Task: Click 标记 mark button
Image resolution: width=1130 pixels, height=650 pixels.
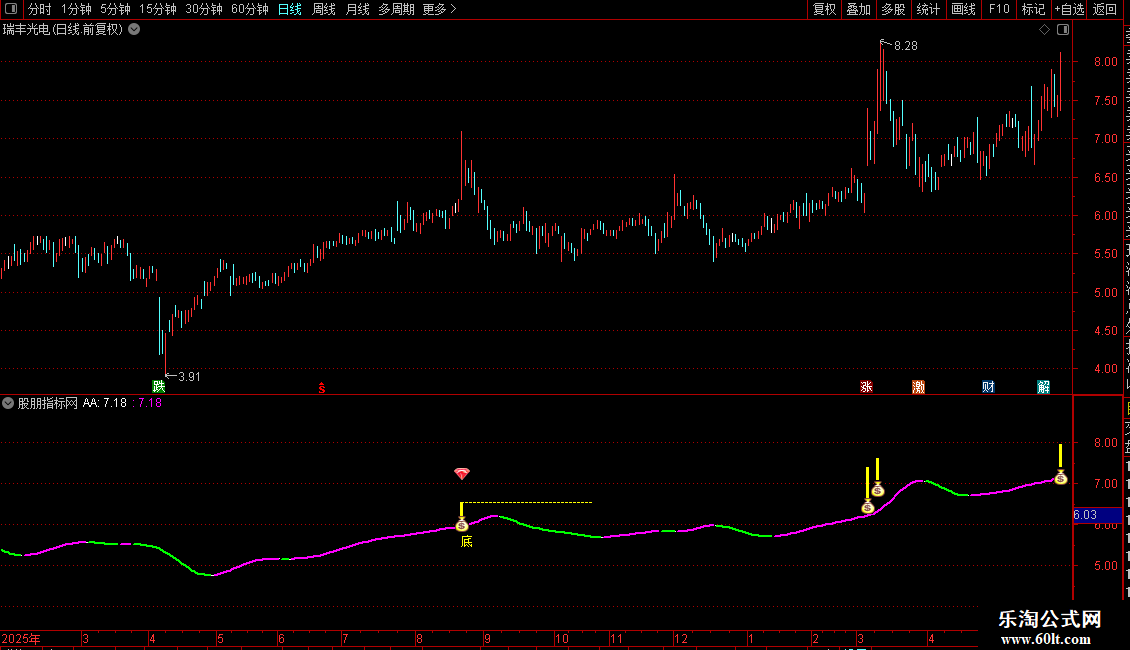Action: pyautogui.click(x=1033, y=9)
